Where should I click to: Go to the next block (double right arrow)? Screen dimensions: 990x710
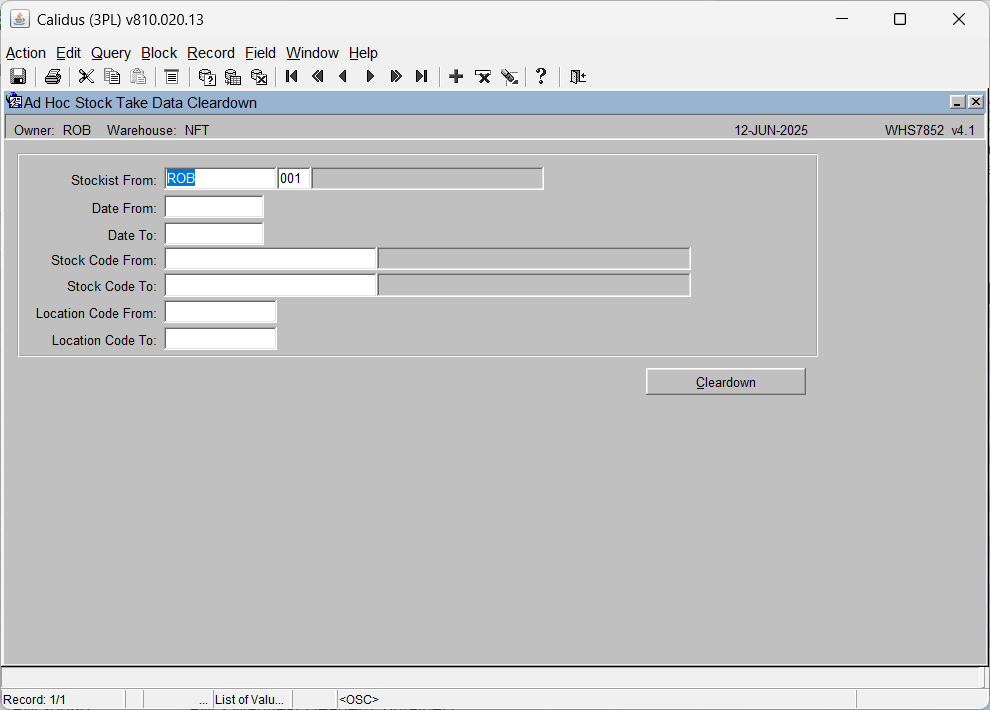396,76
